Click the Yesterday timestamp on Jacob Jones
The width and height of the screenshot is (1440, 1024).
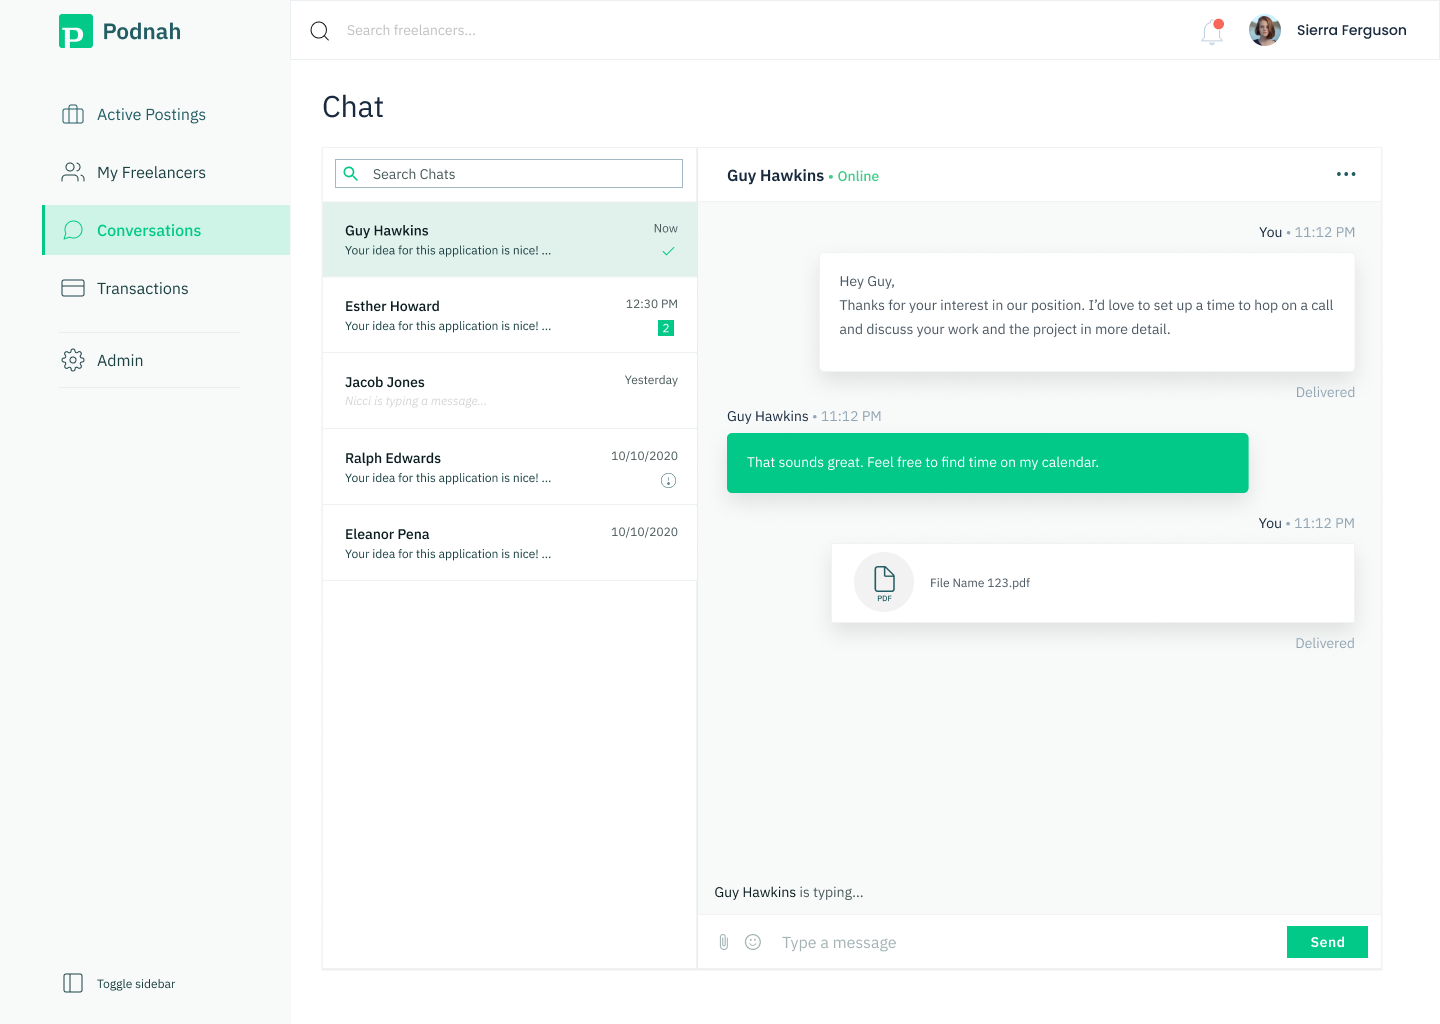pyautogui.click(x=651, y=380)
